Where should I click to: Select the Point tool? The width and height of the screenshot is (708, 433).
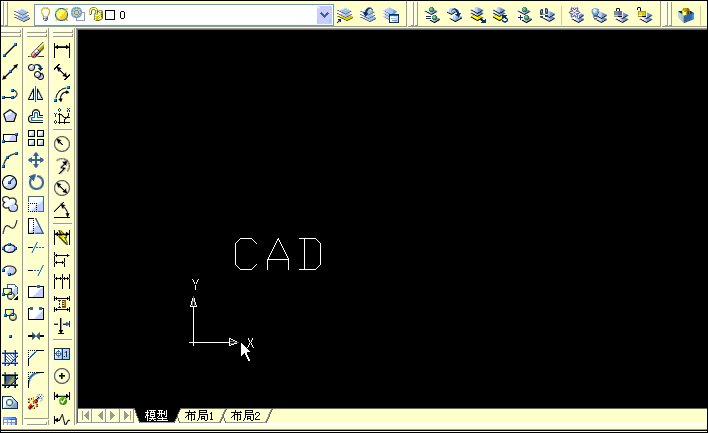[10, 336]
